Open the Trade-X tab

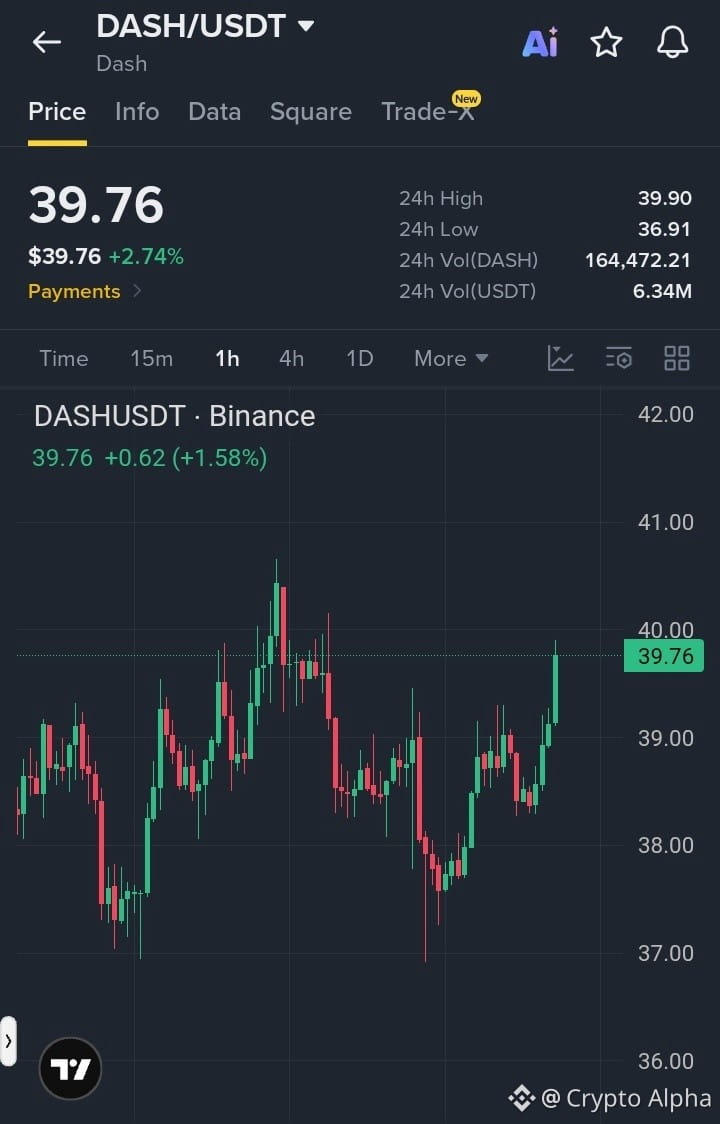pos(429,112)
